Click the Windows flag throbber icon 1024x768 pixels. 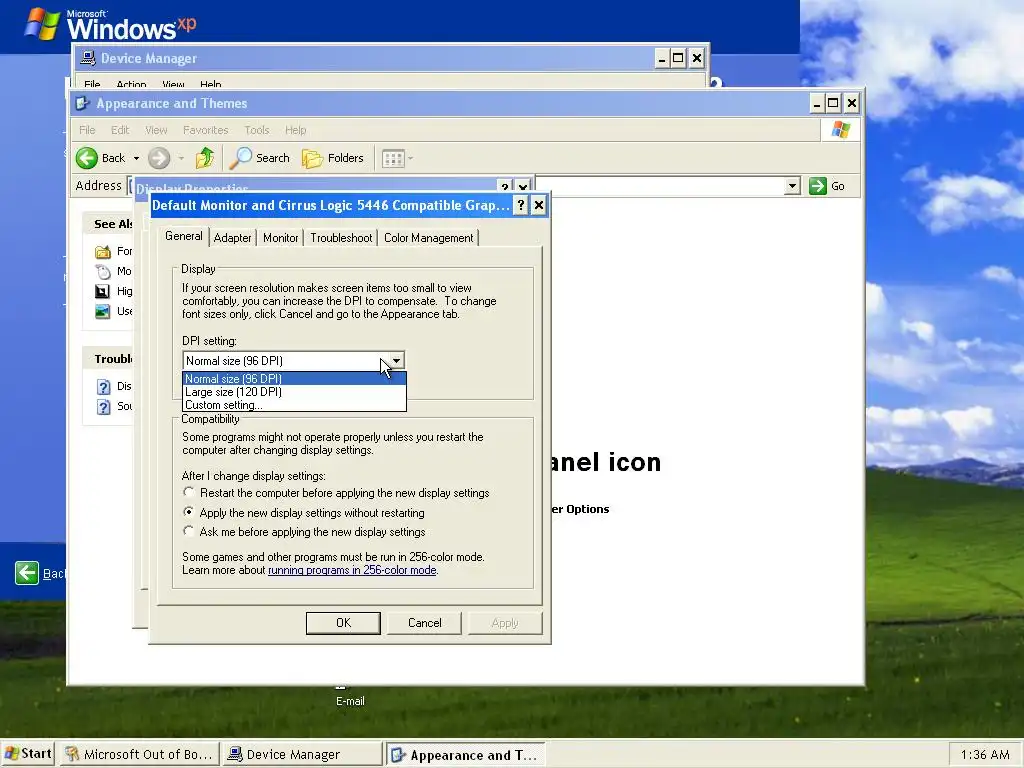point(840,130)
